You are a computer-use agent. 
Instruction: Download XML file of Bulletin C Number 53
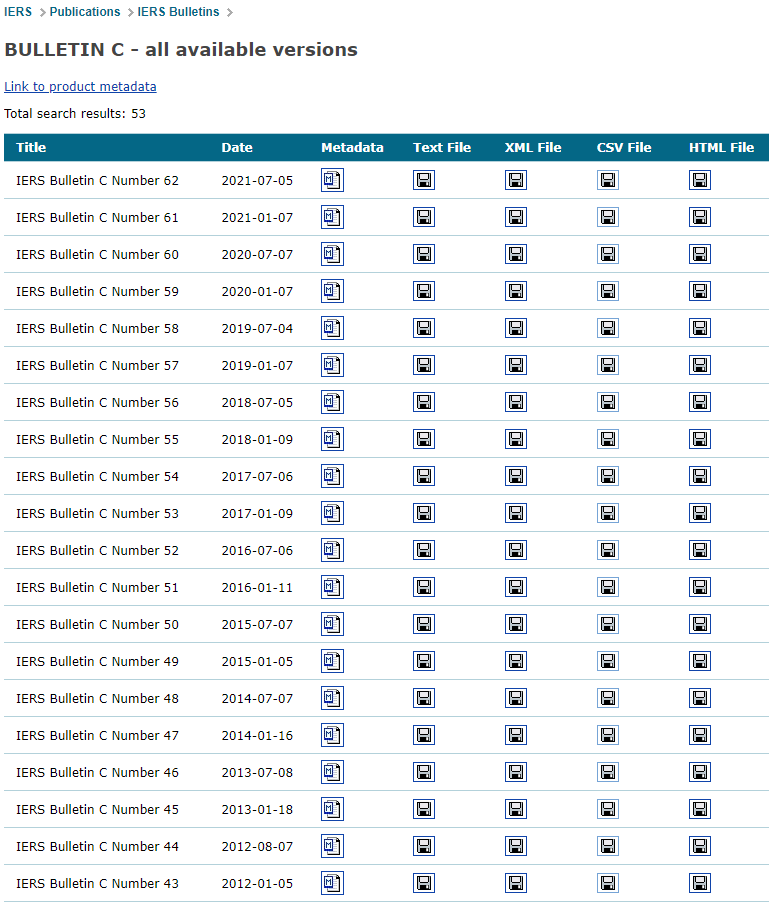(516, 513)
